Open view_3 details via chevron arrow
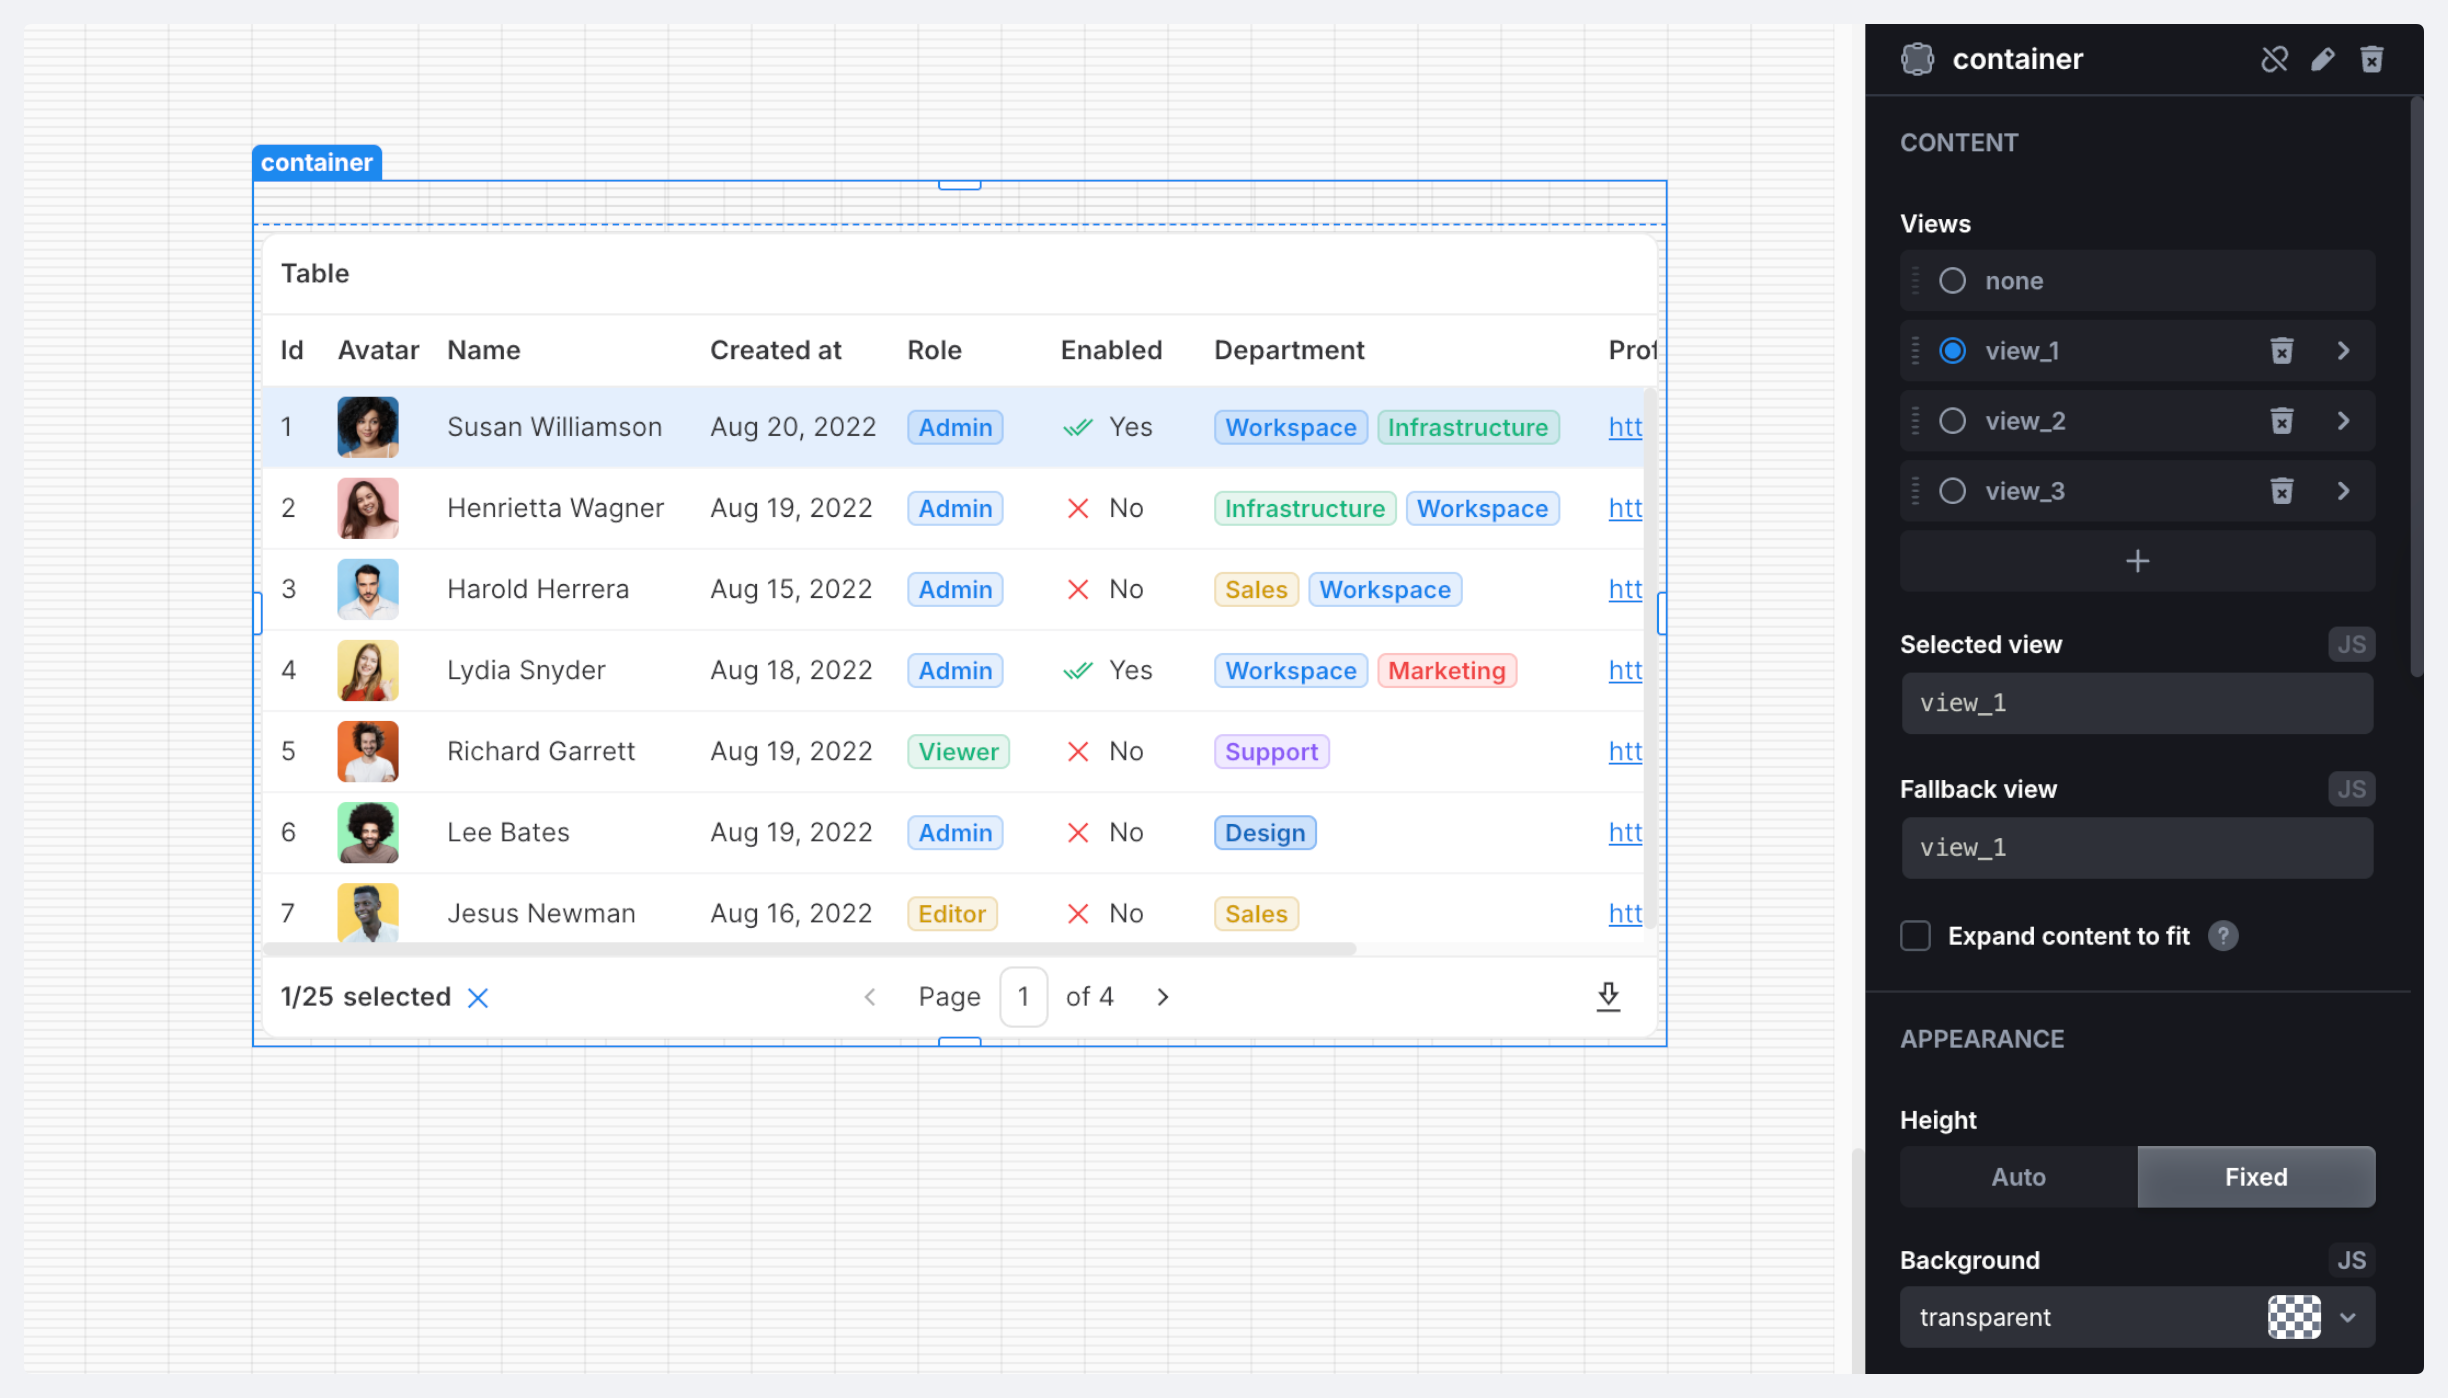Screen dimensions: 2448x1398 (x=2343, y=491)
